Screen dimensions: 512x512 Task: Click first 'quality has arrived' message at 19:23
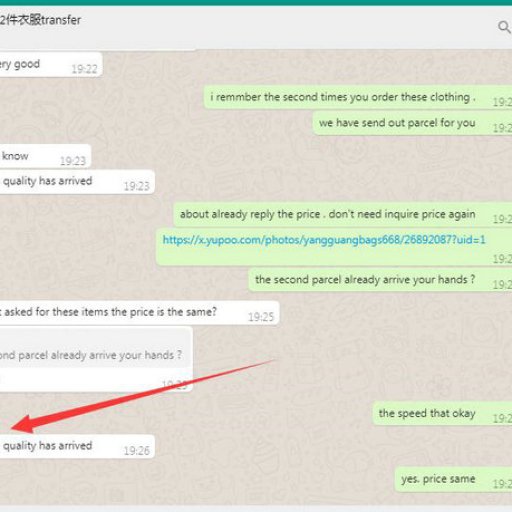[77, 182]
